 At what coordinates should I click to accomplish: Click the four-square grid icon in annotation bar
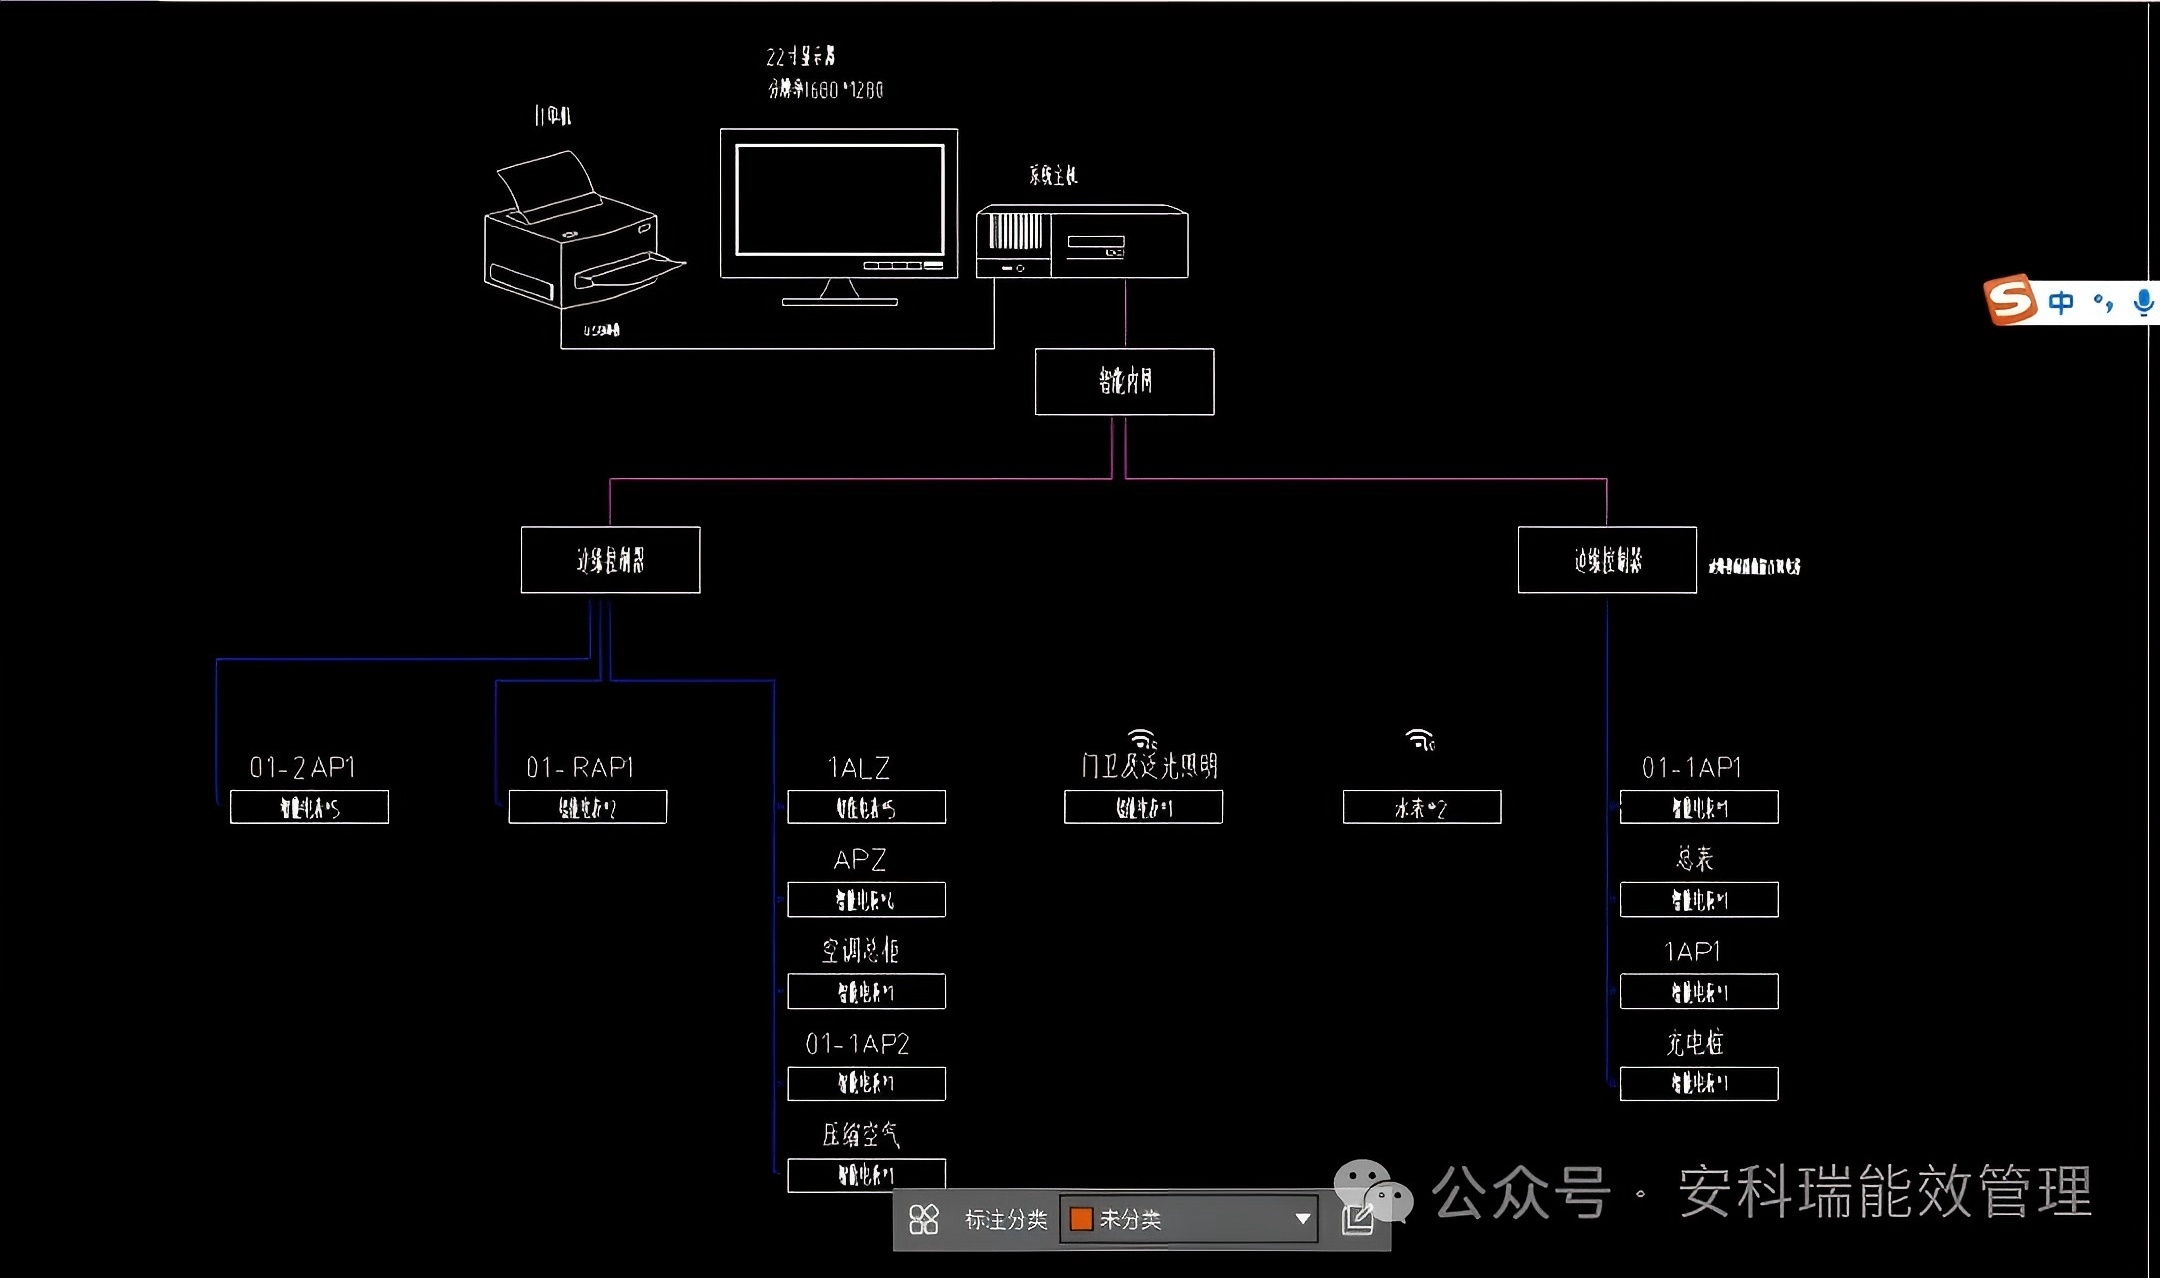[923, 1219]
